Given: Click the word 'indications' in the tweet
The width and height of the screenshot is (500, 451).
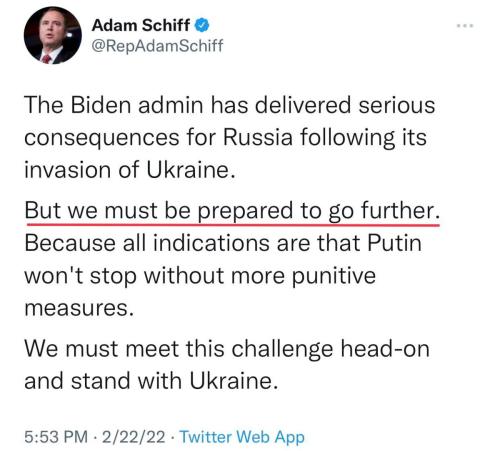Looking at the screenshot, I should pyautogui.click(x=211, y=243).
